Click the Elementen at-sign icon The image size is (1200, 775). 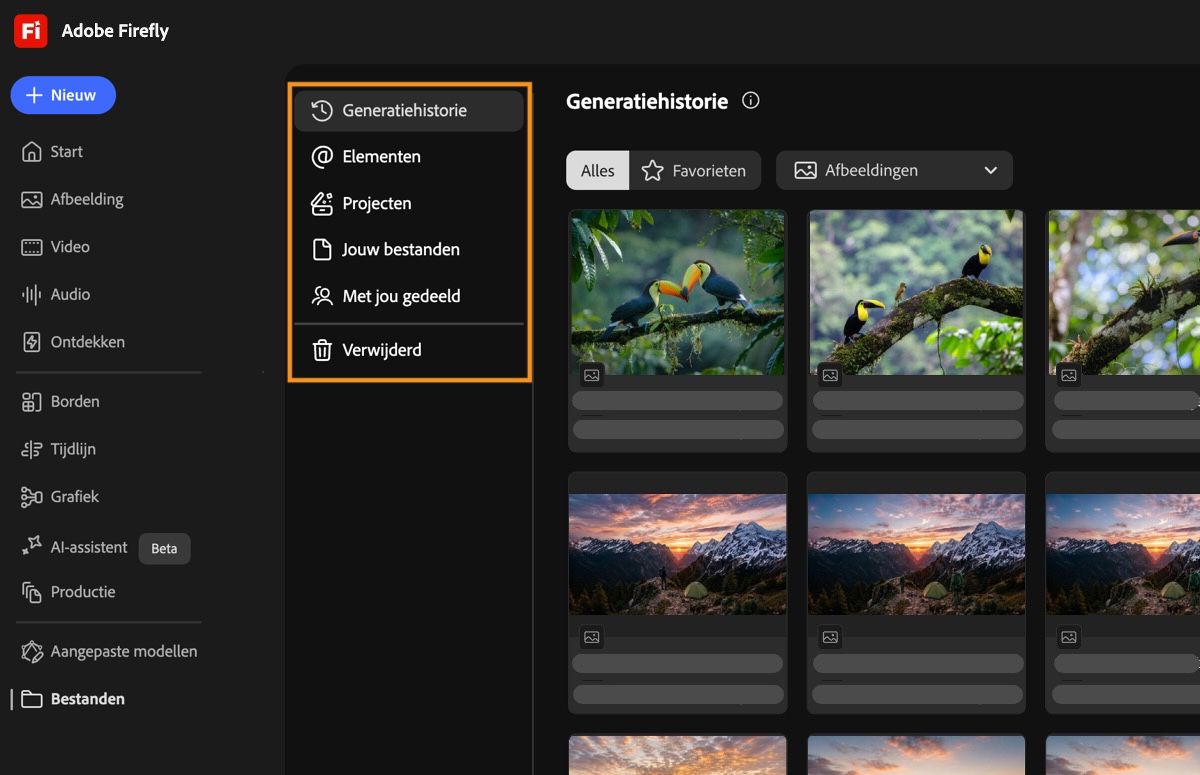(x=322, y=157)
